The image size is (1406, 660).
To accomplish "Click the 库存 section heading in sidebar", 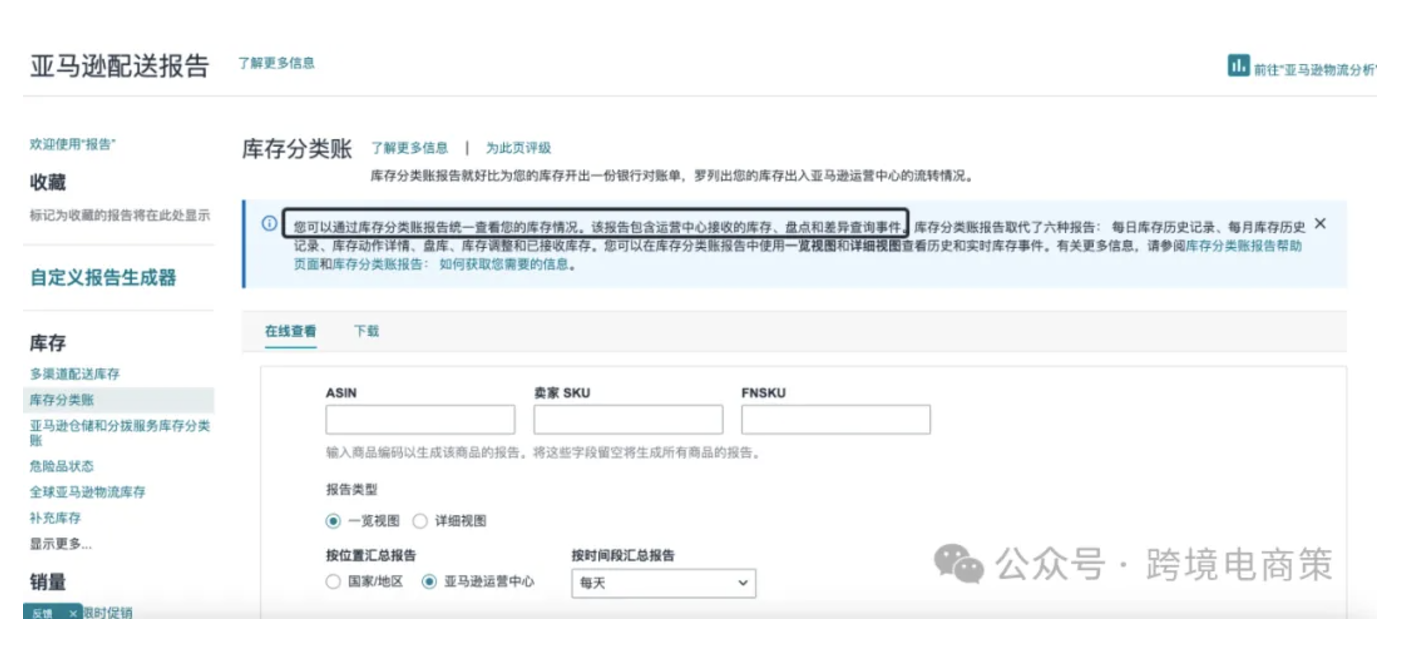I will click(48, 343).
